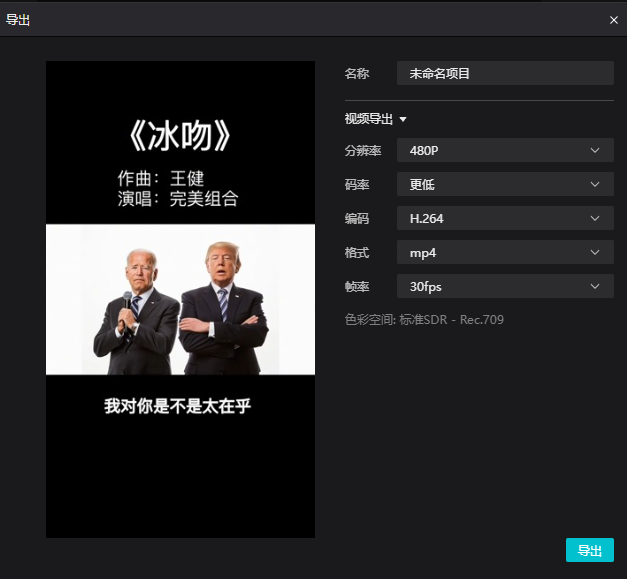This screenshot has width=627, height=579.
Task: Click the 视频导出 section heading
Action: (369, 119)
